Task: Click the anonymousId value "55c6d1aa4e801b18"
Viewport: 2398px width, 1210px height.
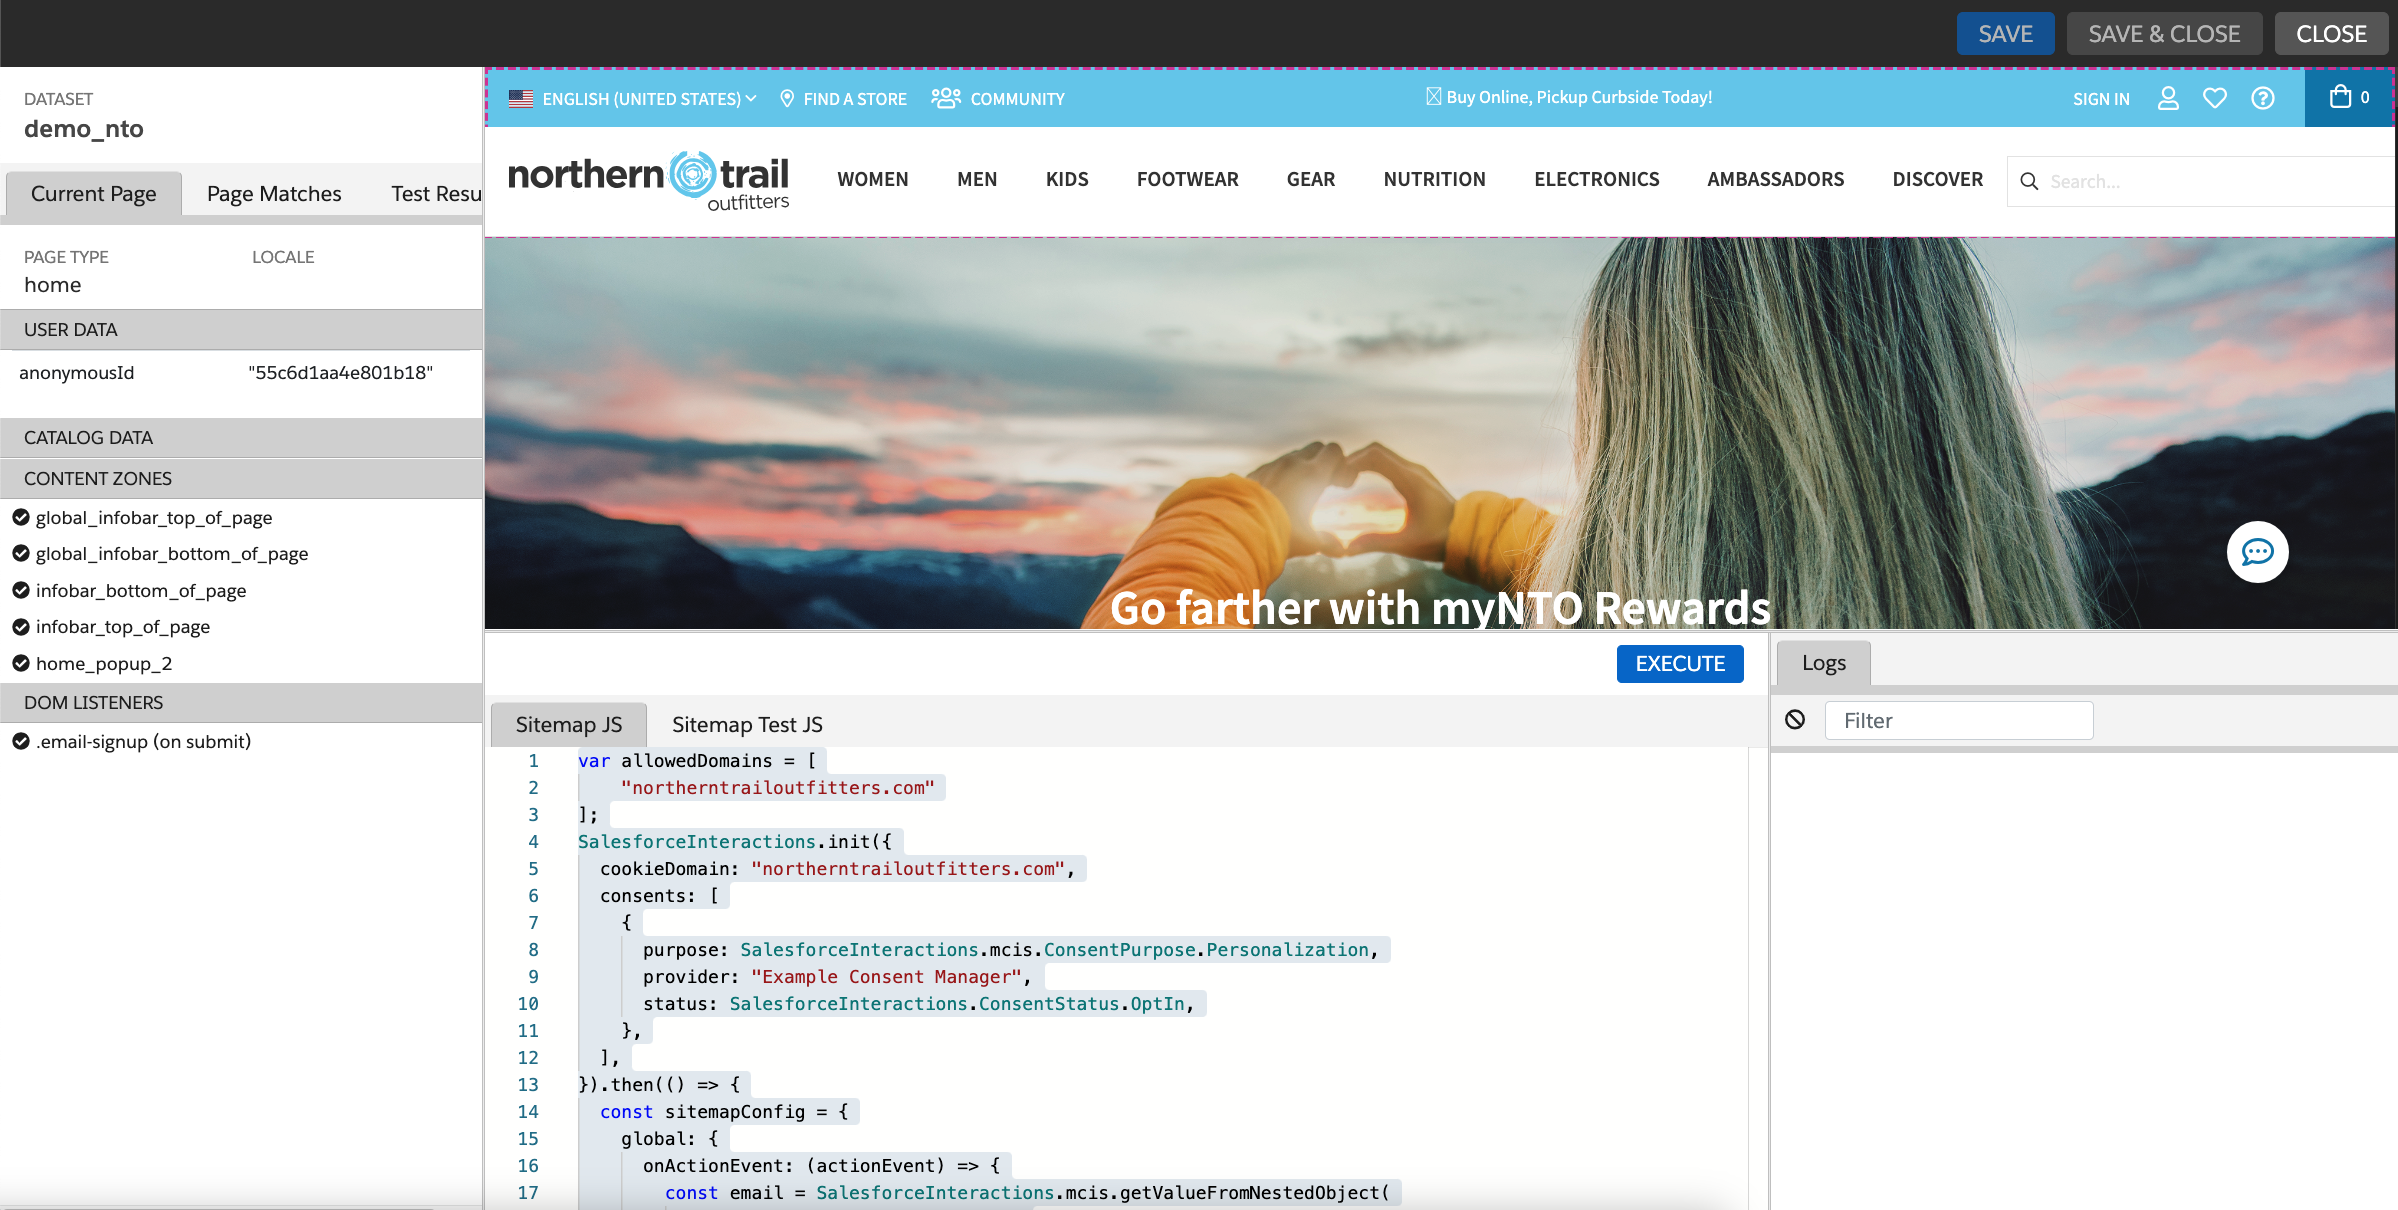Action: [340, 373]
